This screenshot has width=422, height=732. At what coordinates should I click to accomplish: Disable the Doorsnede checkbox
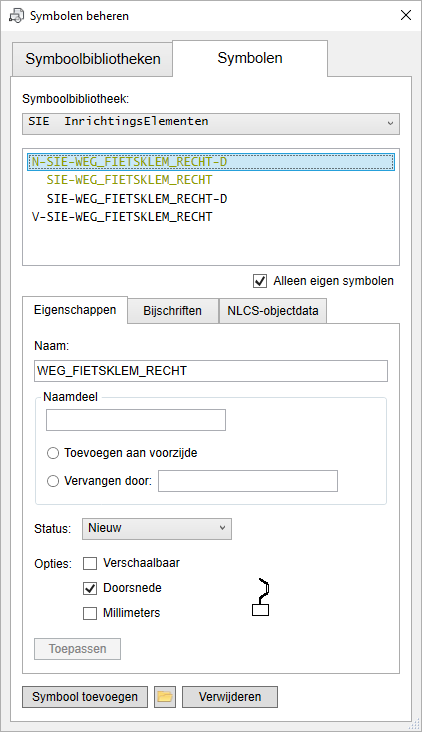point(90,588)
